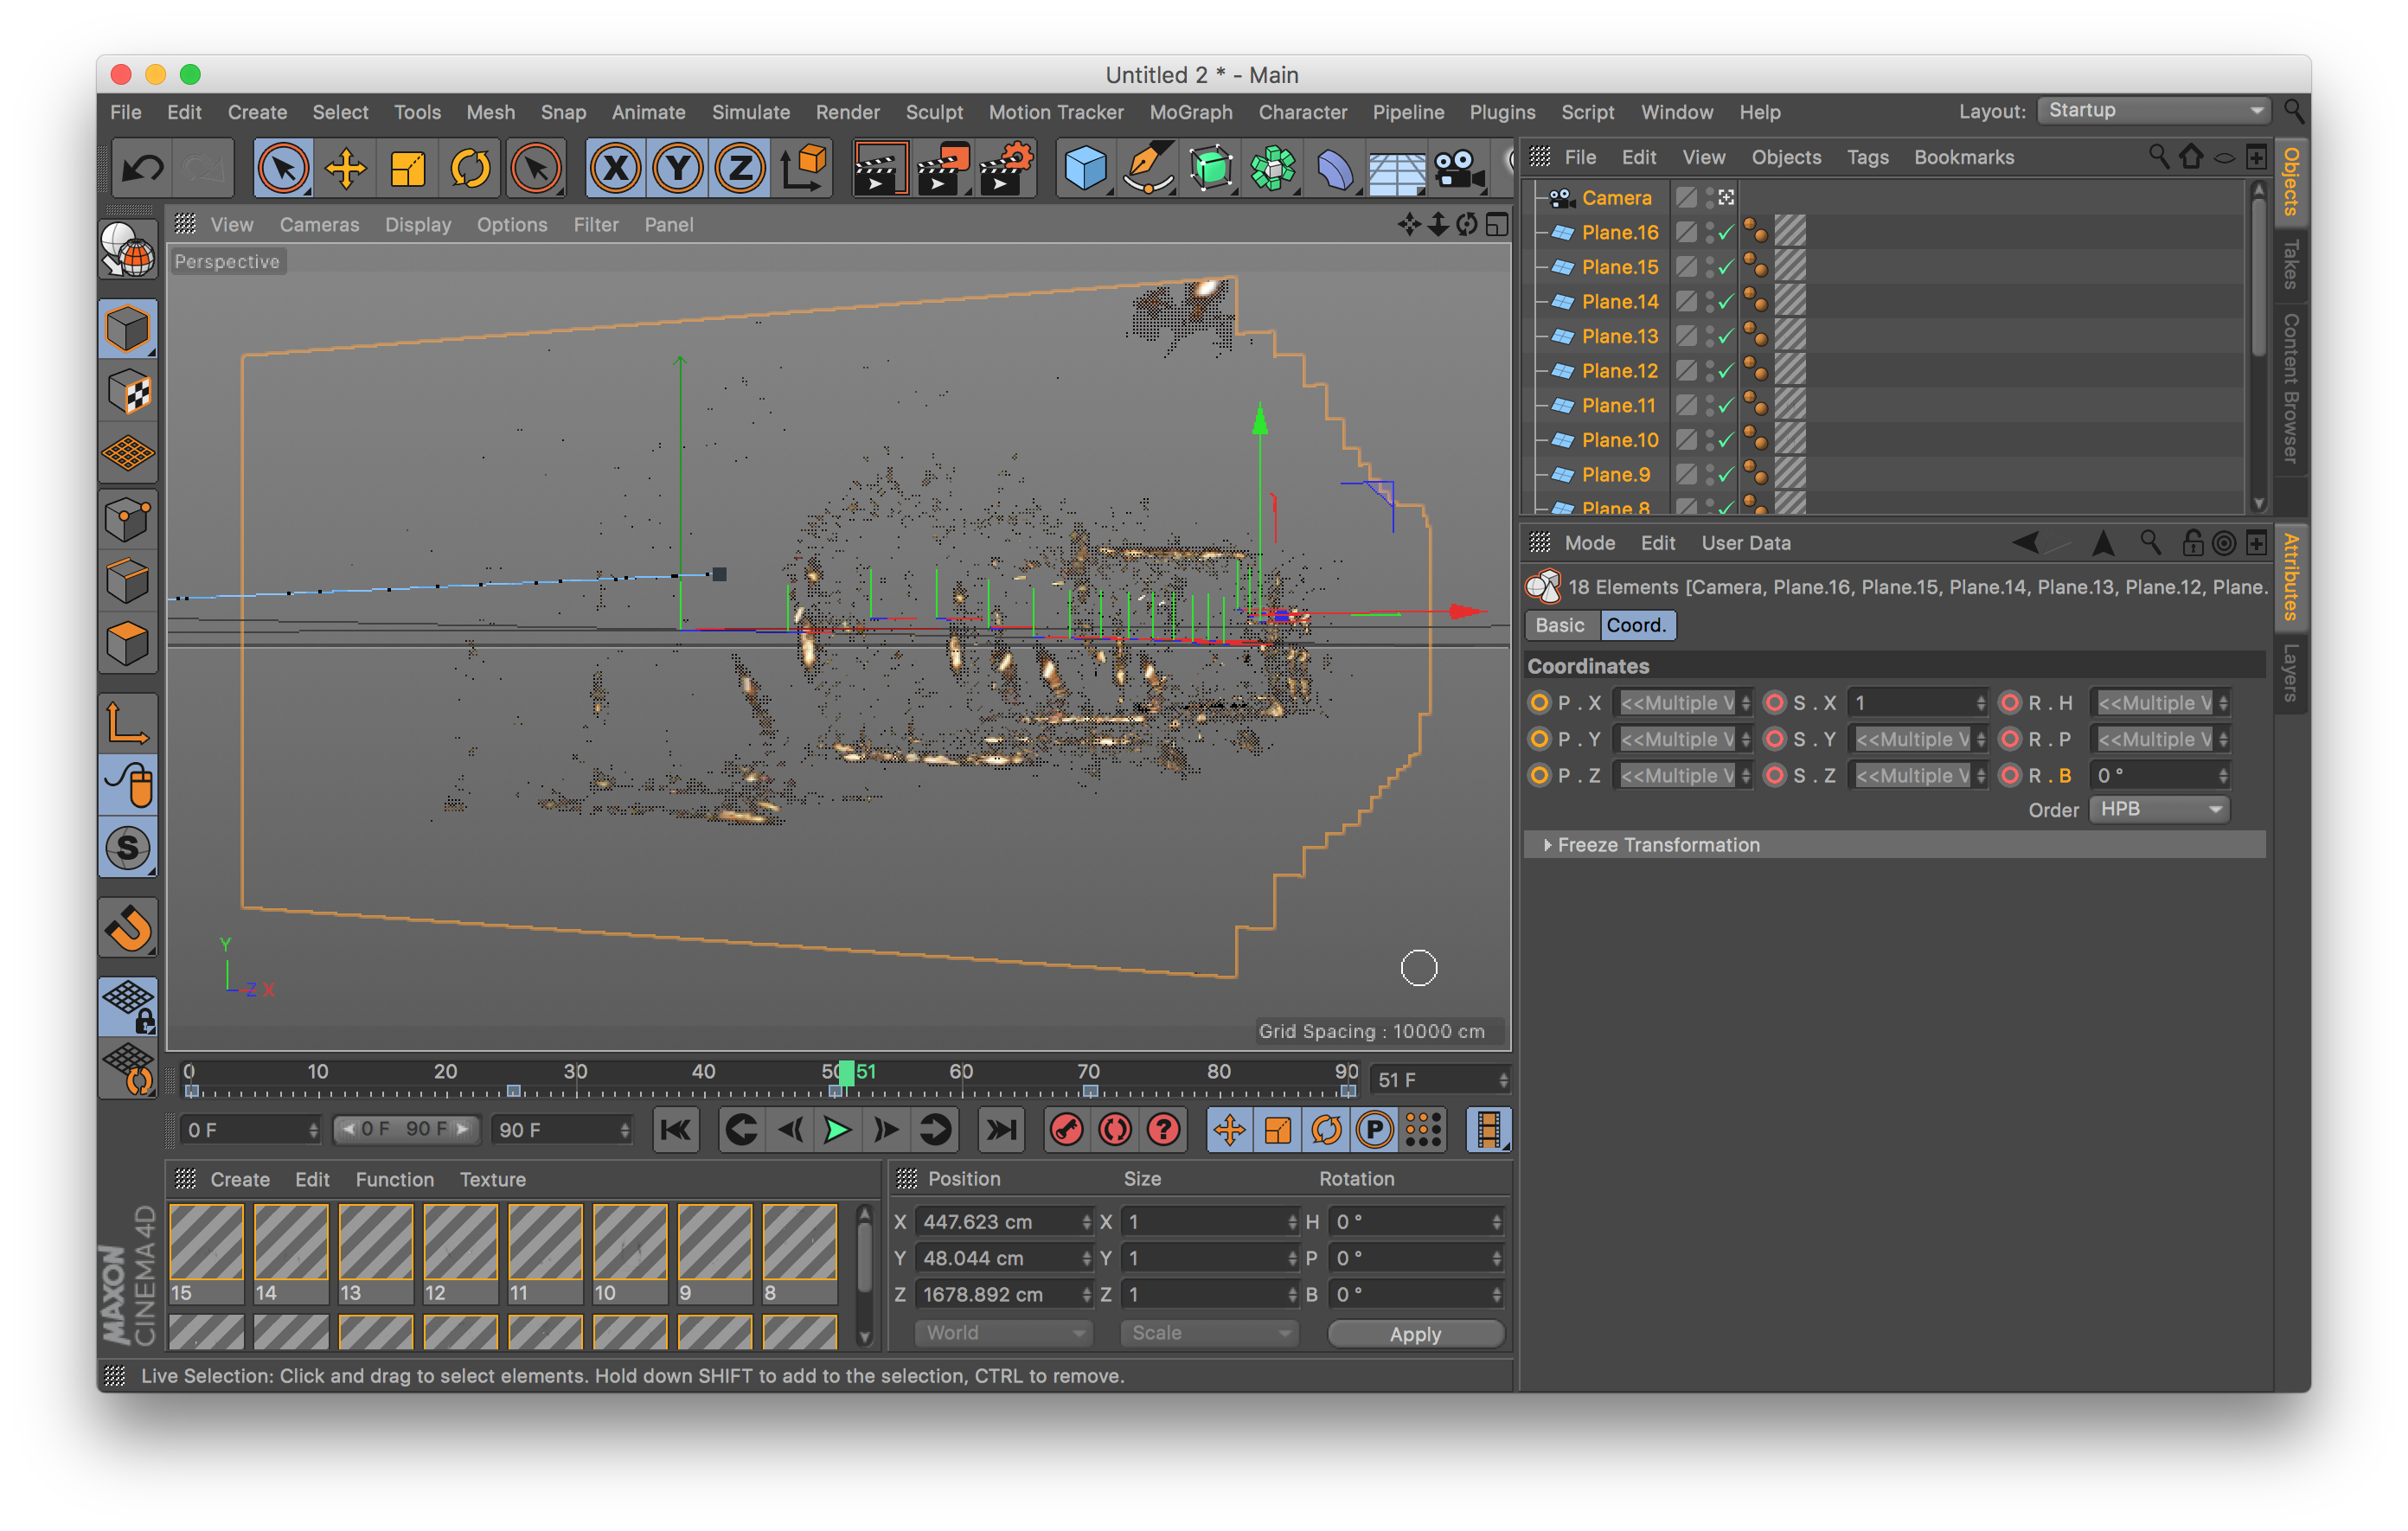The image size is (2408, 1531).
Task: Toggle Plane.16 enabled checkmark
Action: coord(1725,233)
